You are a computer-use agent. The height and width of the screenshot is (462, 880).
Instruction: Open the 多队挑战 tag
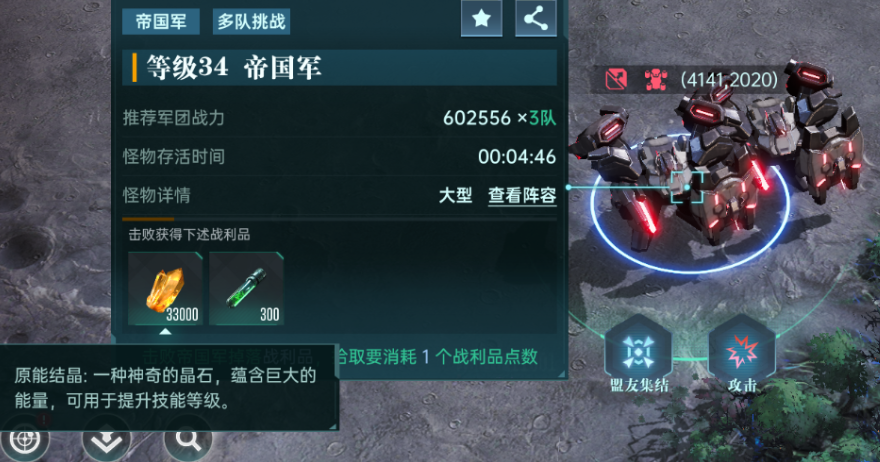(x=251, y=21)
